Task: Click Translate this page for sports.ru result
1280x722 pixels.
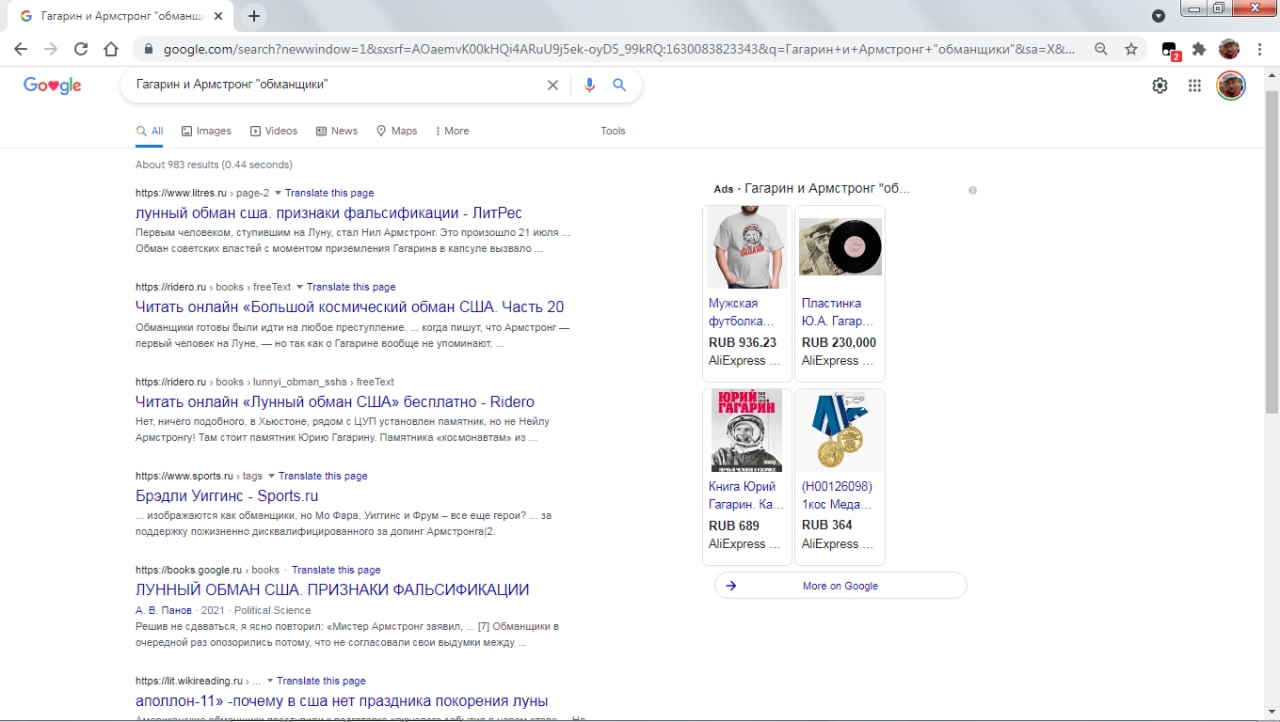Action: coord(323,476)
